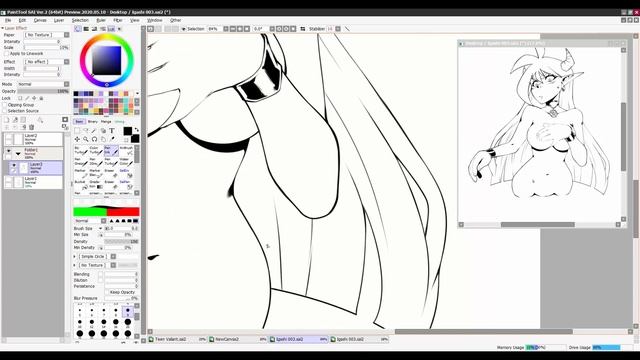Enable the Selection Source checkbox
The image size is (640, 360).
coord(4,111)
